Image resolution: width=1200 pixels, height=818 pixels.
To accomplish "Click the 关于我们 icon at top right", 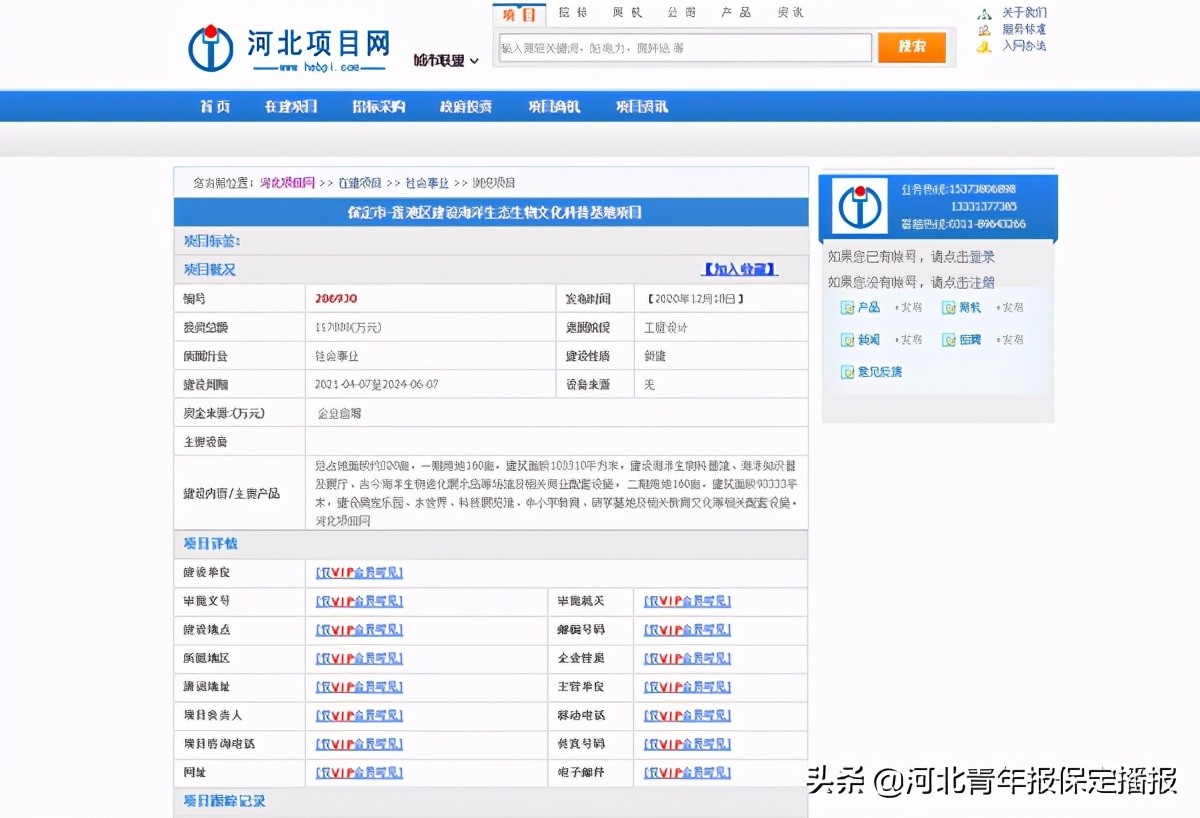I will click(x=984, y=13).
